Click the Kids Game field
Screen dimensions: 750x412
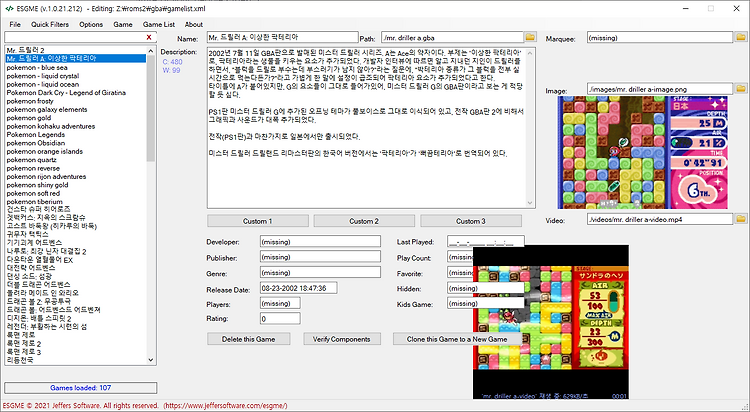[x=486, y=303]
